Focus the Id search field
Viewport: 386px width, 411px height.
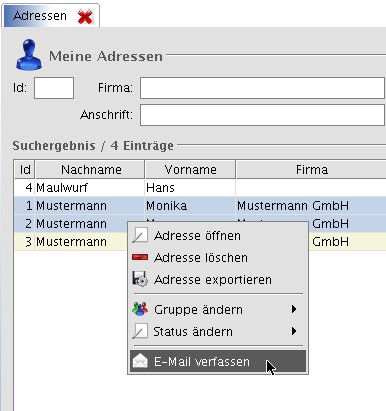point(54,88)
